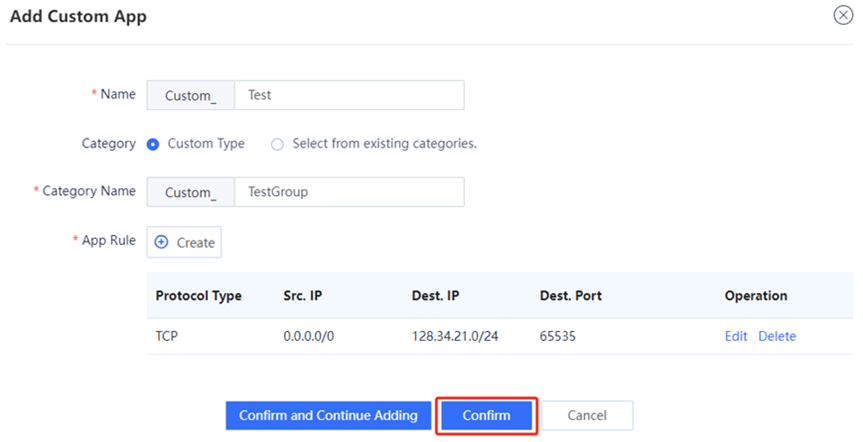
Task: Click the Src. IP column header
Action: tap(303, 296)
